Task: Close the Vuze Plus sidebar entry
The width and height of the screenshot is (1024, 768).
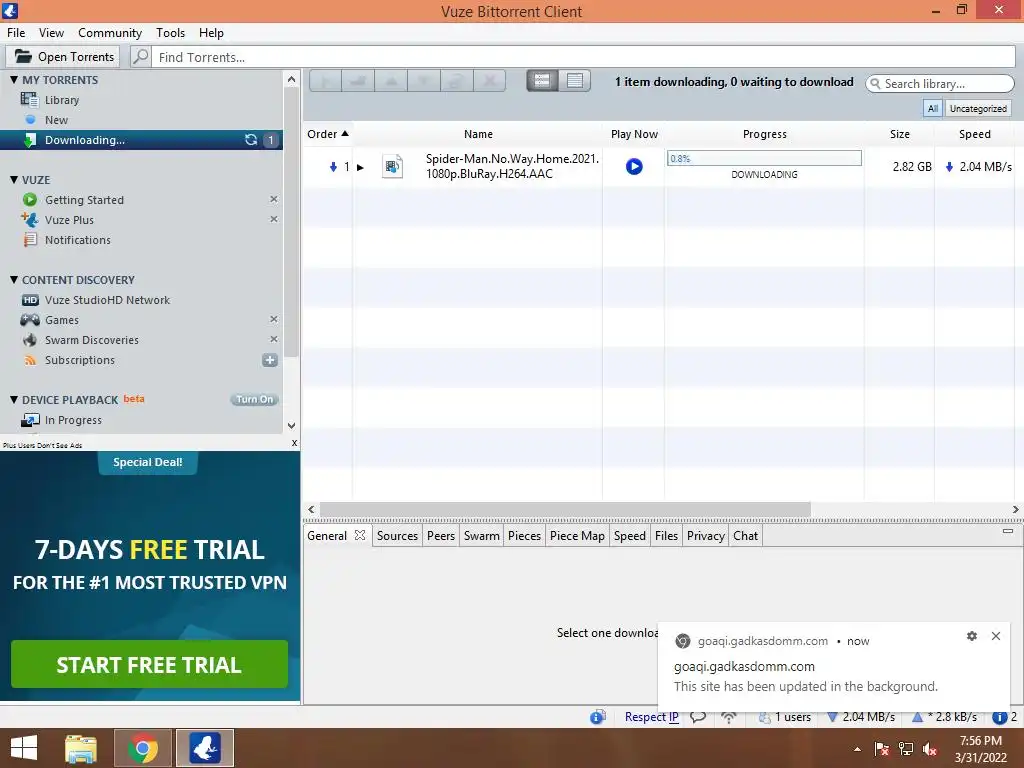Action: [x=274, y=219]
